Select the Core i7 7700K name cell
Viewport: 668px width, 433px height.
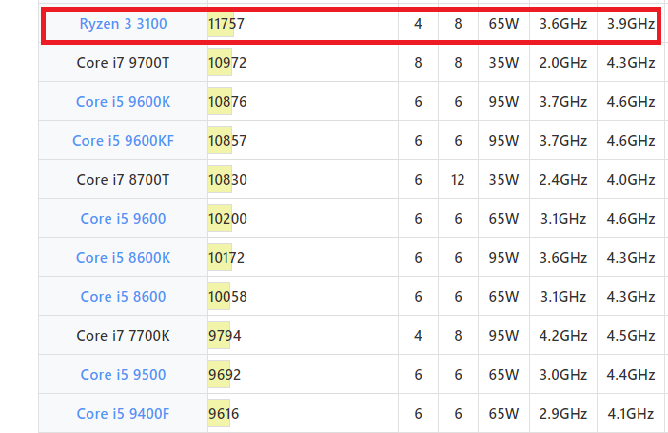(x=123, y=336)
